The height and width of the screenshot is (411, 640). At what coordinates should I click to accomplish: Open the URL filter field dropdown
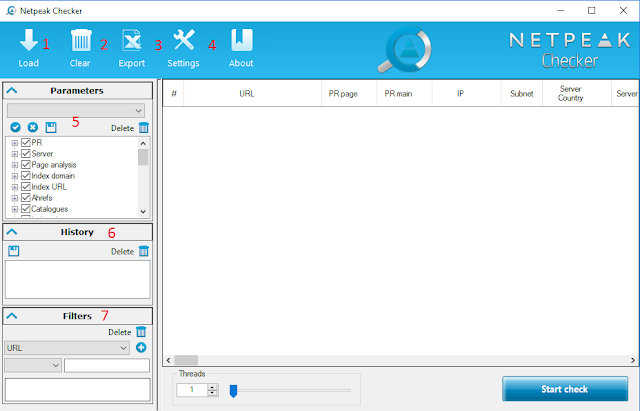67,348
